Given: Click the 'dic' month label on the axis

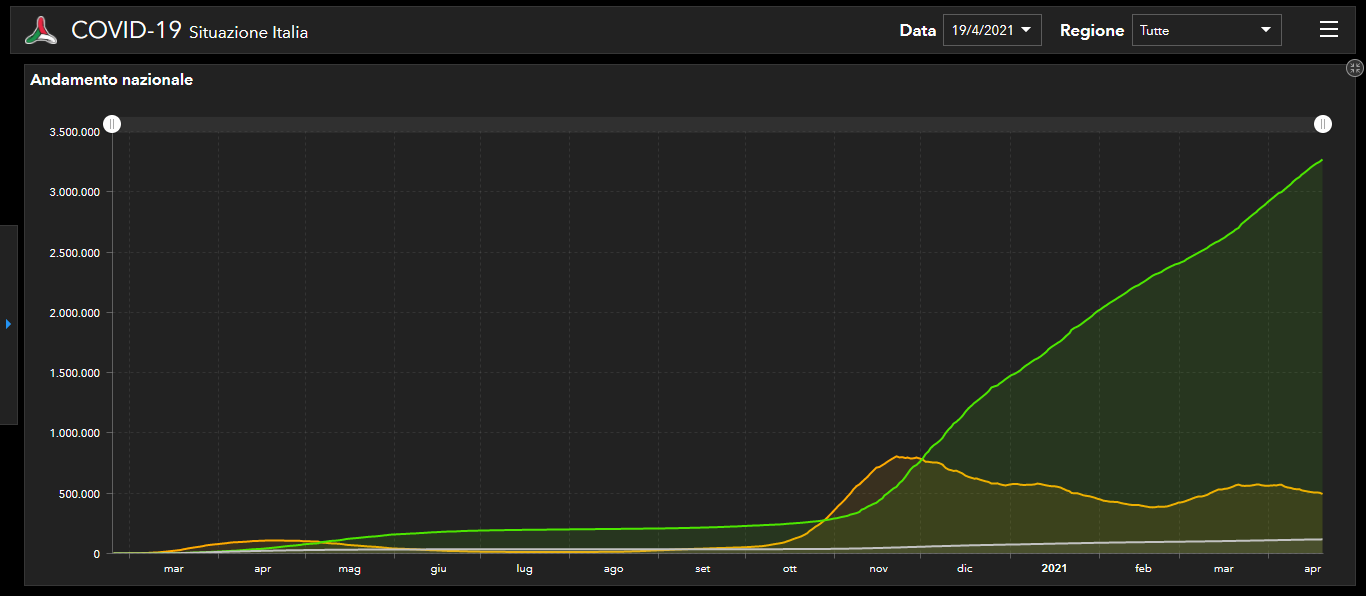Looking at the screenshot, I should 964,569.
